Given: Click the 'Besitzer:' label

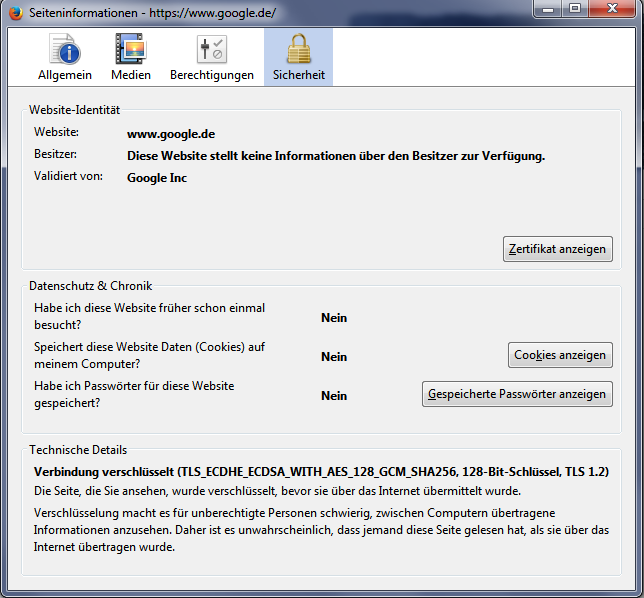Looking at the screenshot, I should pos(55,154).
